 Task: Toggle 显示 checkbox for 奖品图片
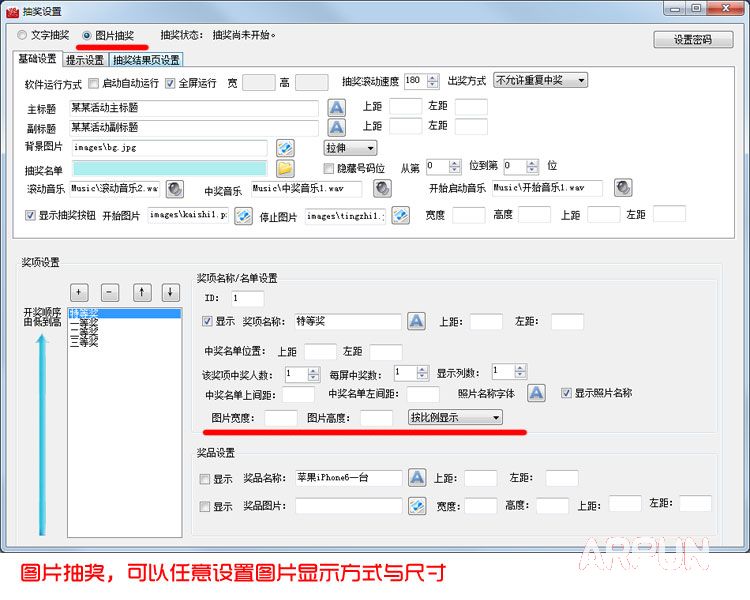coord(204,506)
